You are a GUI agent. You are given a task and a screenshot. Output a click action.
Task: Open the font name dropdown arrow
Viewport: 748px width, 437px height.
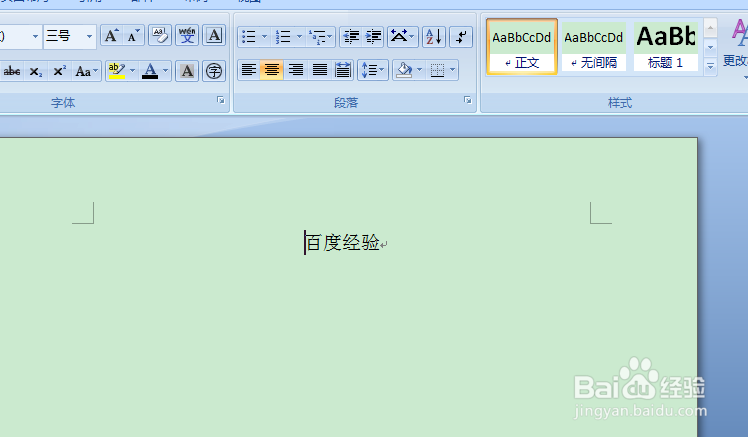tap(35, 36)
